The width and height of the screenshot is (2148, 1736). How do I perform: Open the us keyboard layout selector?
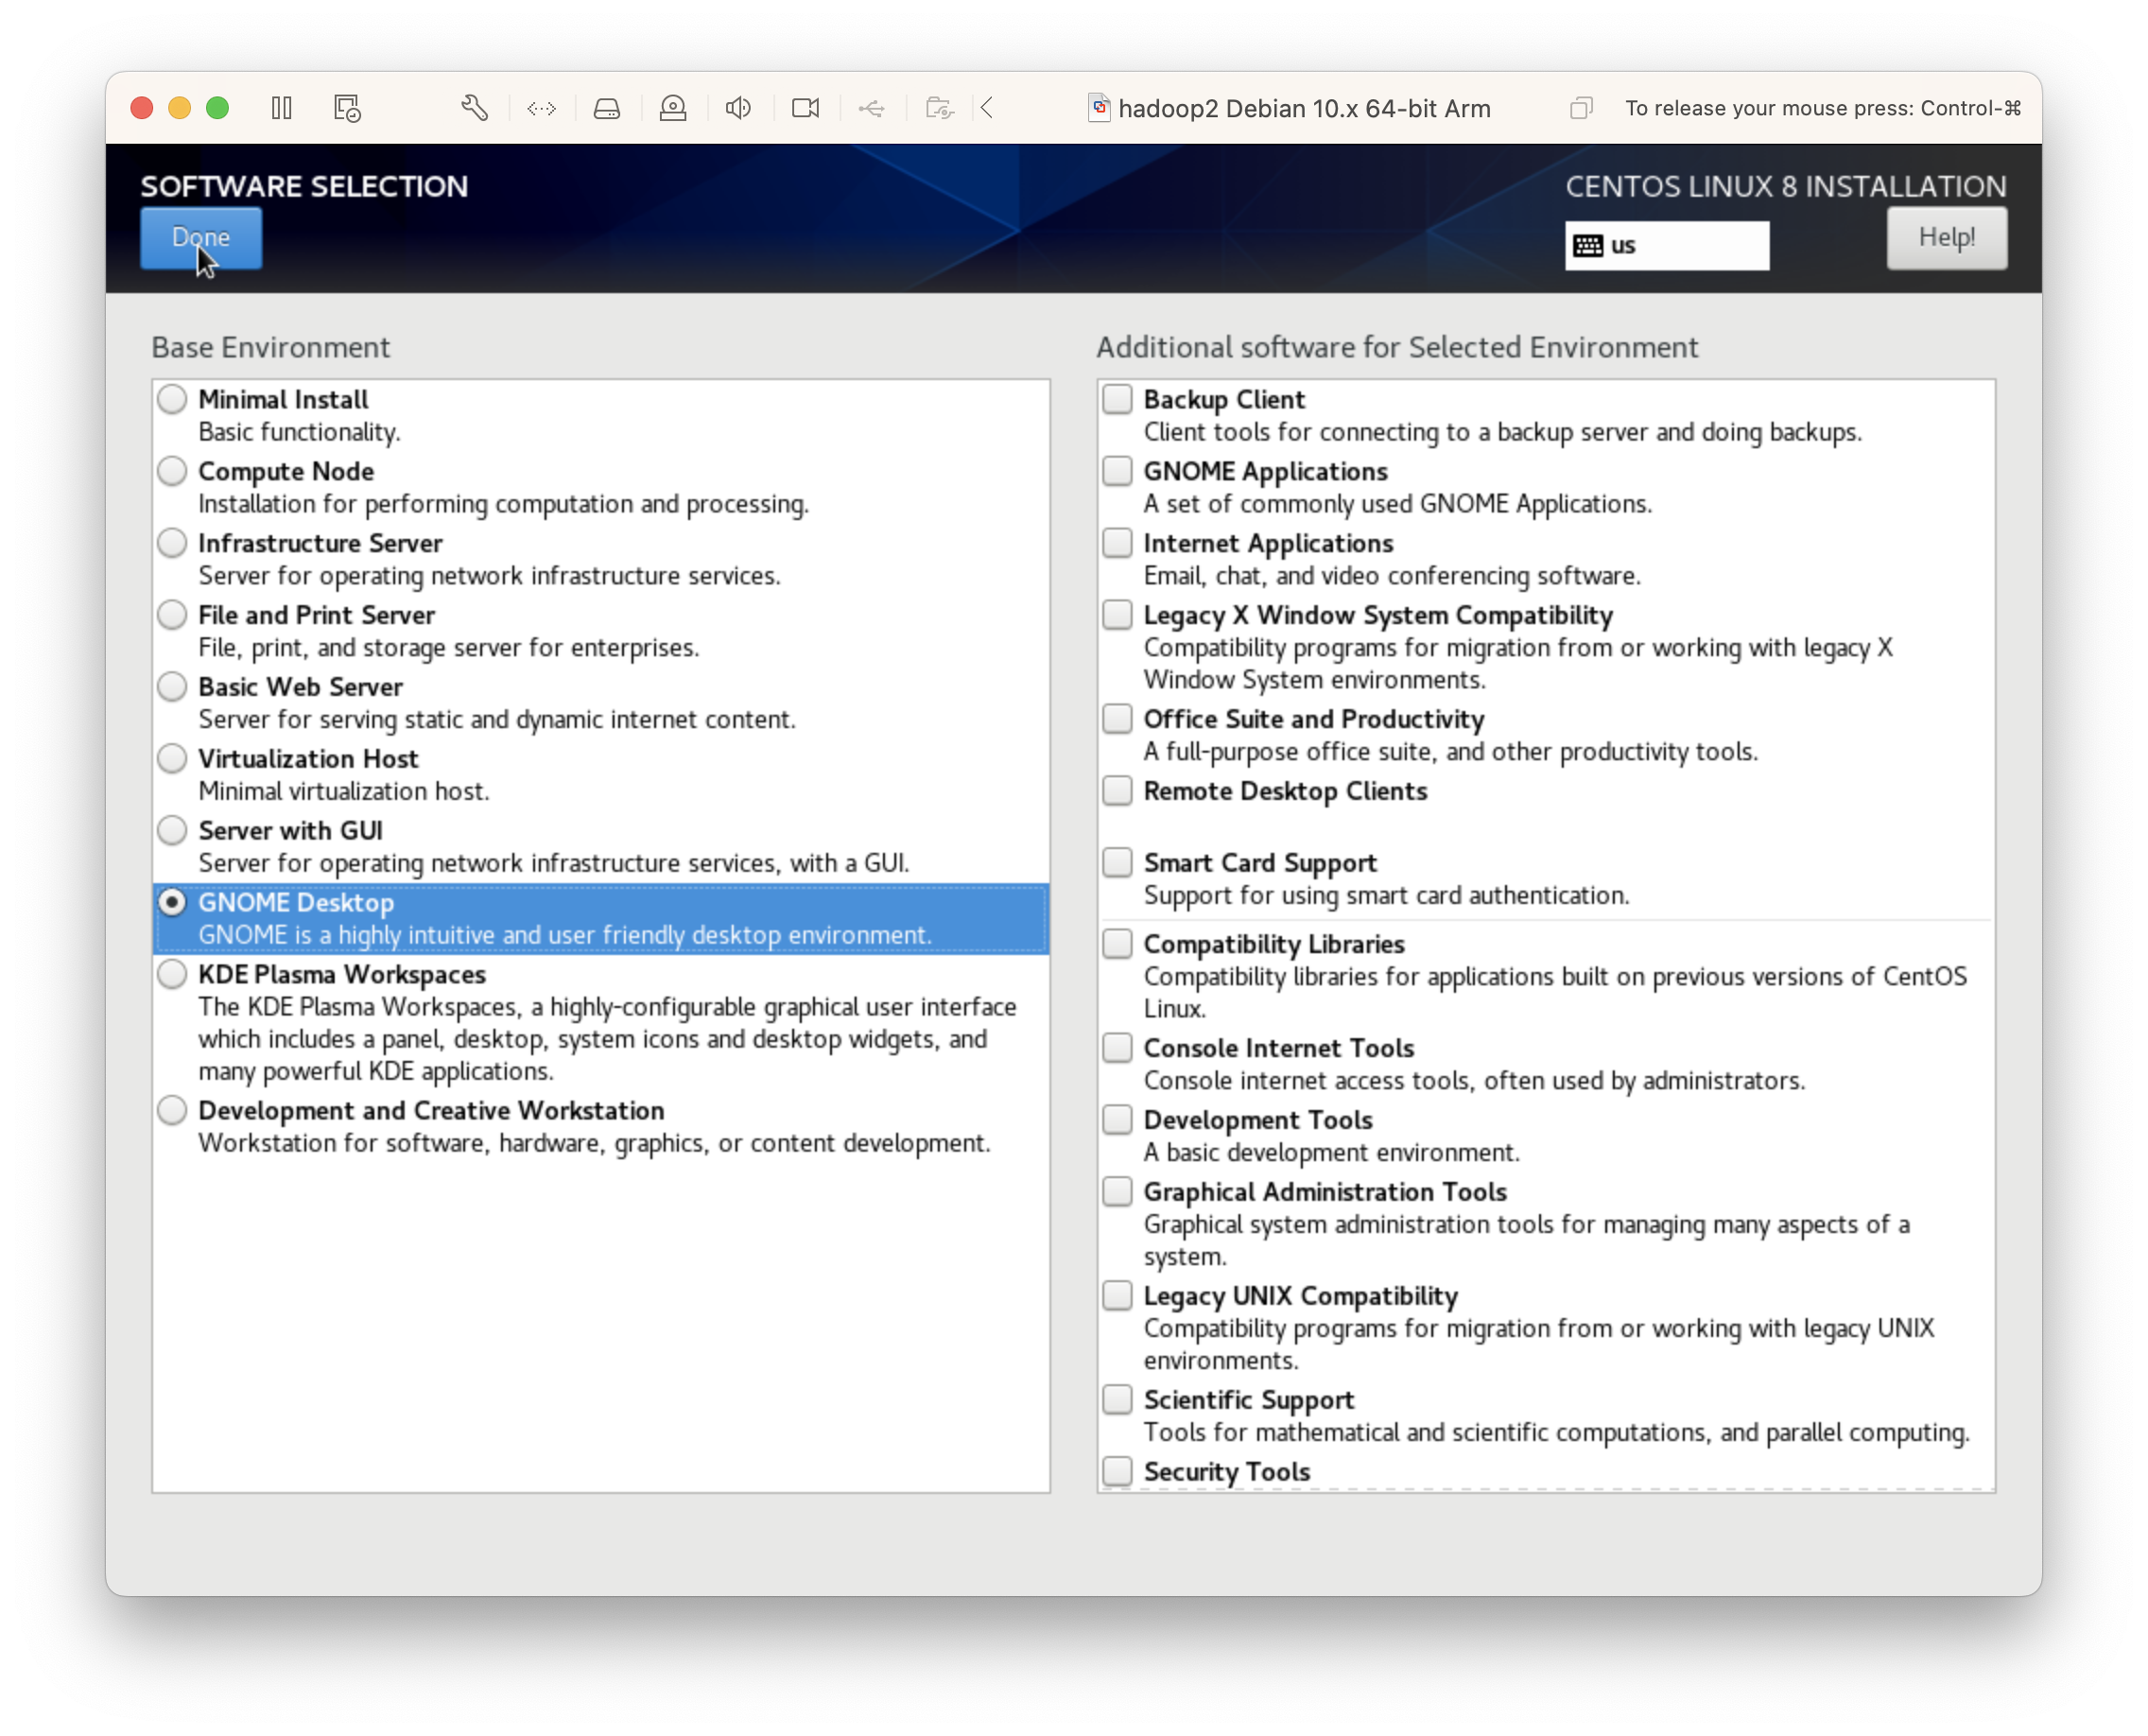(x=1666, y=245)
